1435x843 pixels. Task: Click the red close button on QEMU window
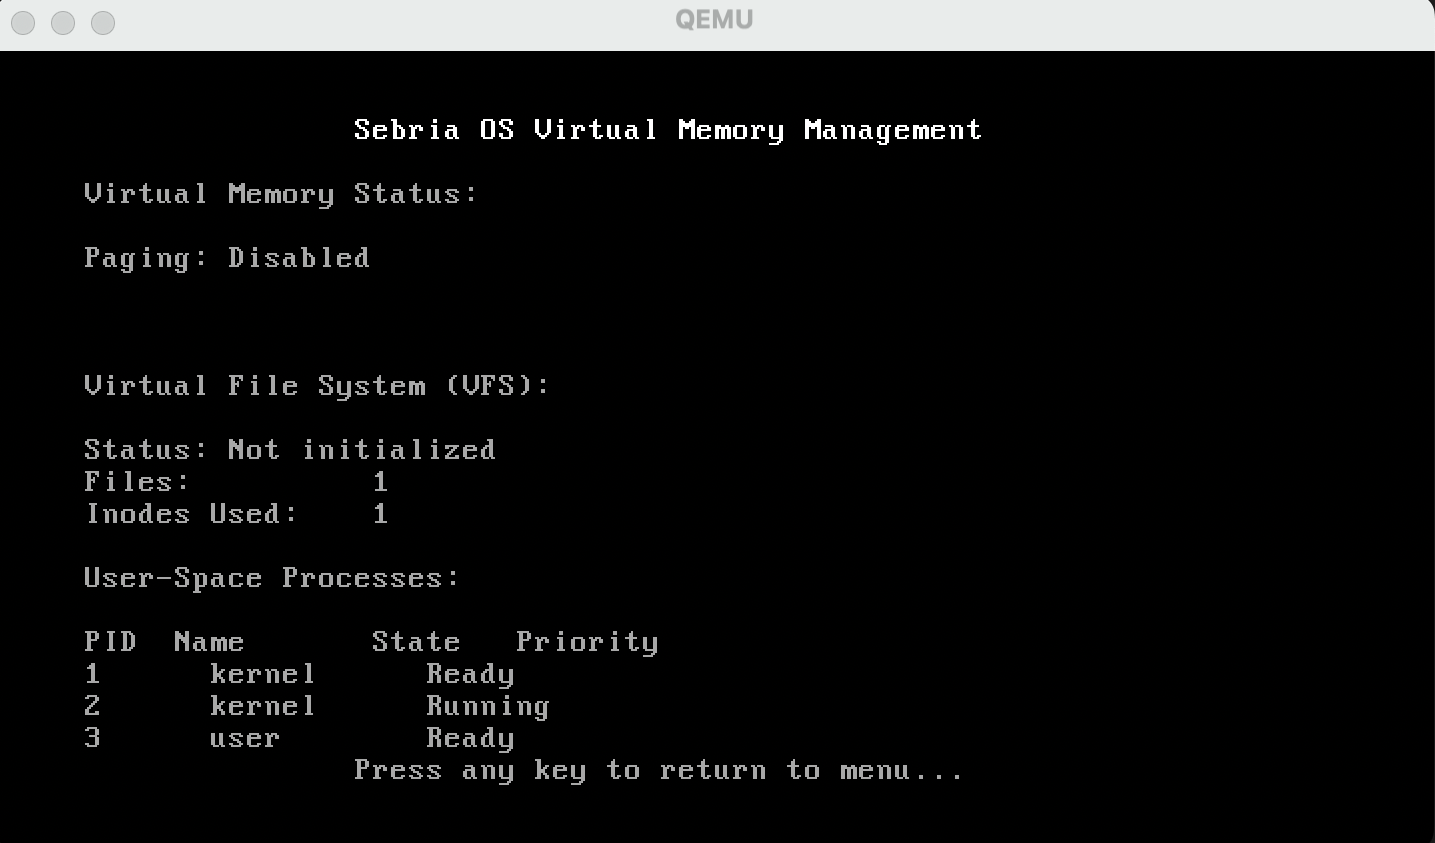coord(22,22)
